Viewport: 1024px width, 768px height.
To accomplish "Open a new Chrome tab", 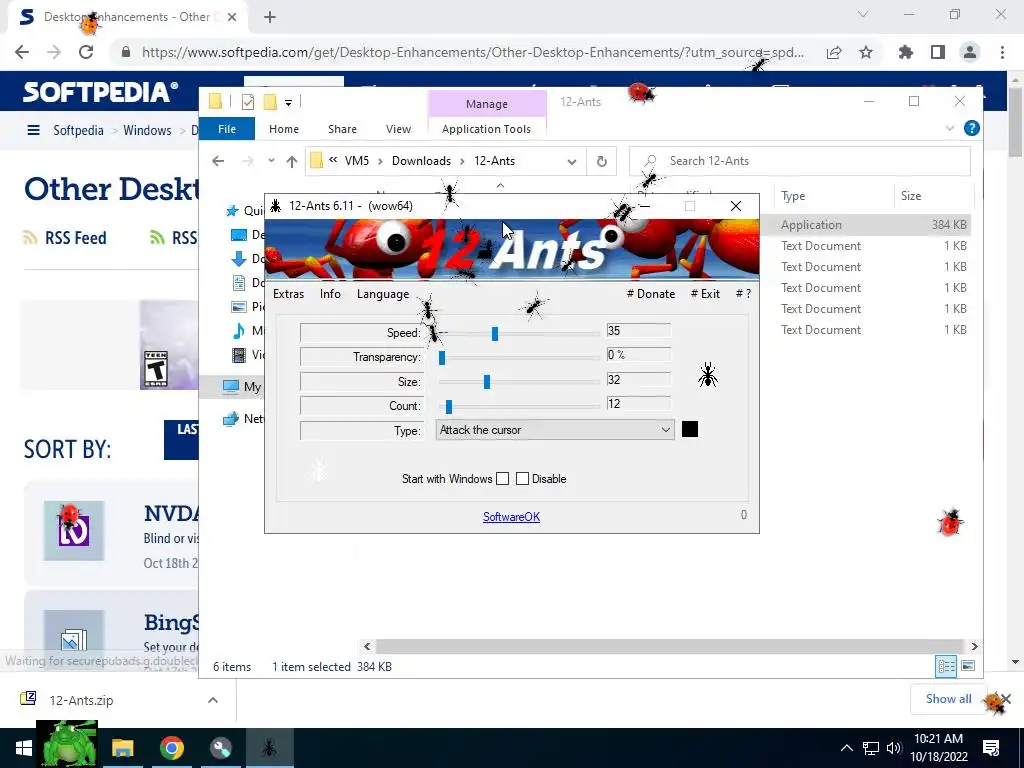I will click(270, 18).
